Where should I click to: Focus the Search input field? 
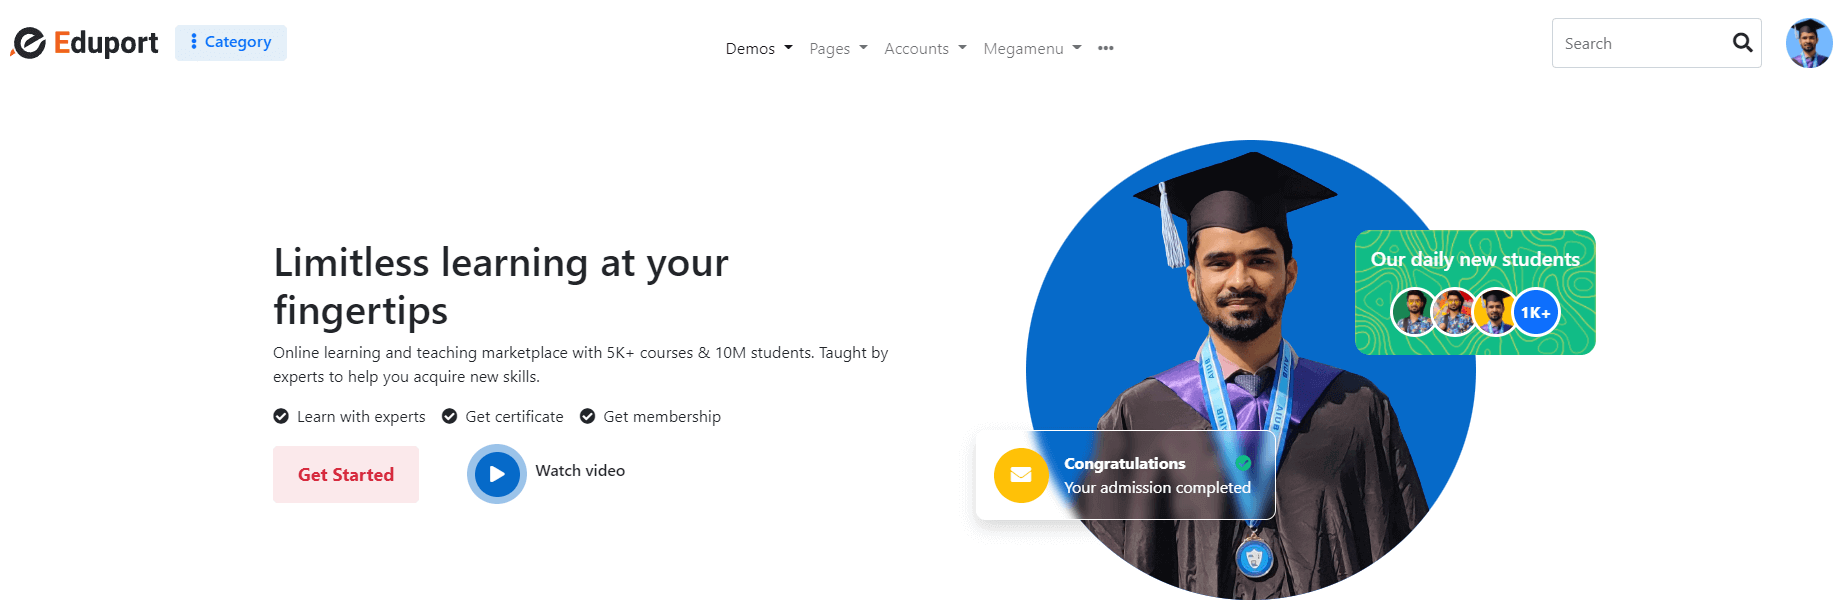click(x=1640, y=43)
